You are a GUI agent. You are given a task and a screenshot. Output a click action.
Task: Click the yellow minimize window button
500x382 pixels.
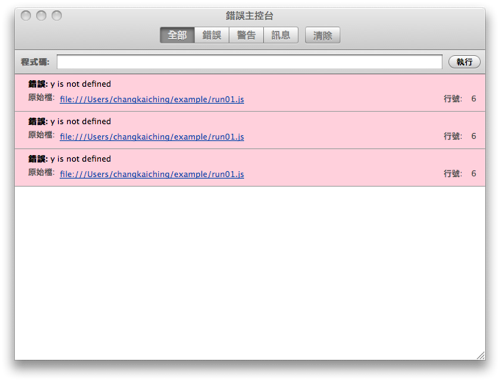pyautogui.click(x=41, y=15)
